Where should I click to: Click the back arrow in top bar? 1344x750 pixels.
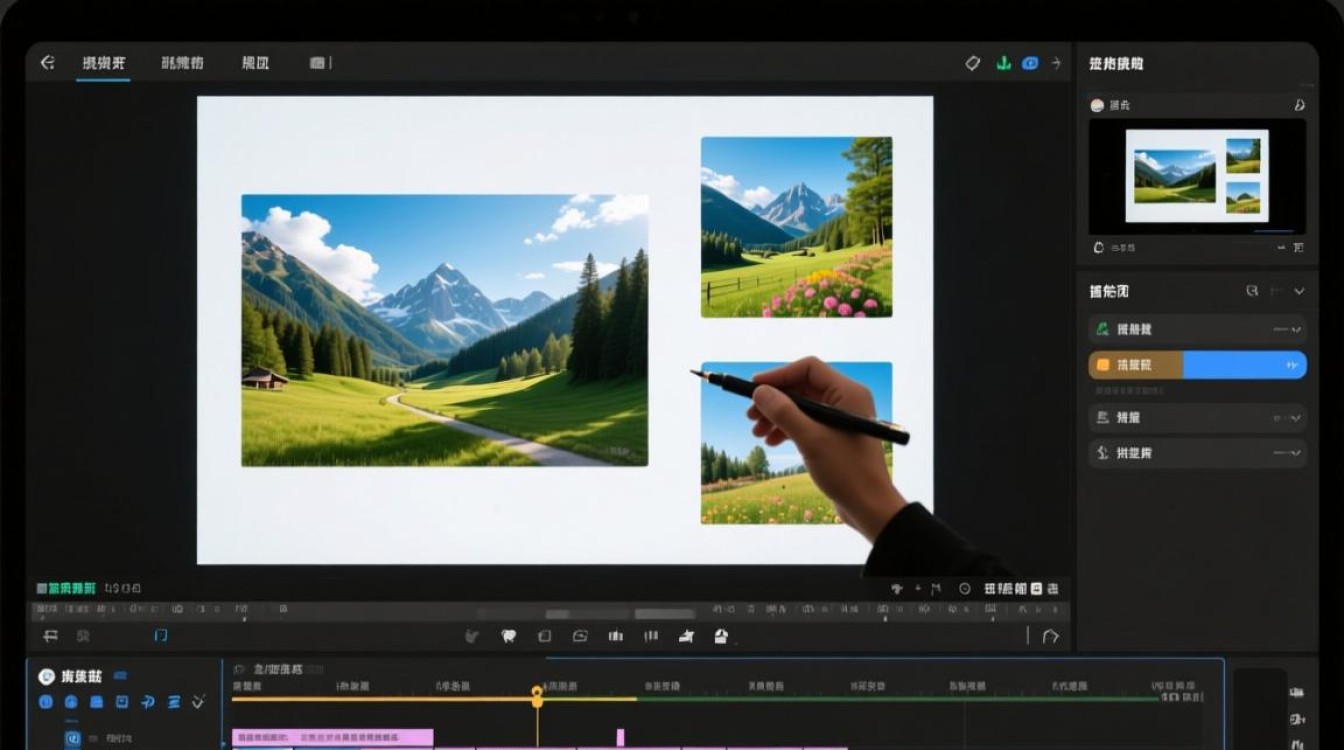point(47,63)
